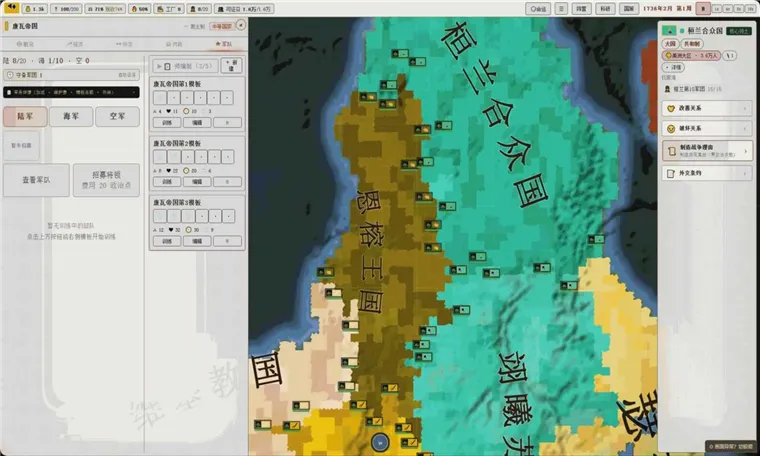Expand the 师编制 (3/5) section triangle

[x=159, y=66]
